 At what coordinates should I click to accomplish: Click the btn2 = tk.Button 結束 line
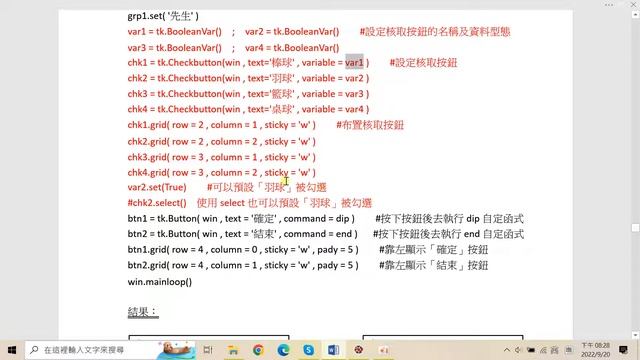[x=242, y=234]
